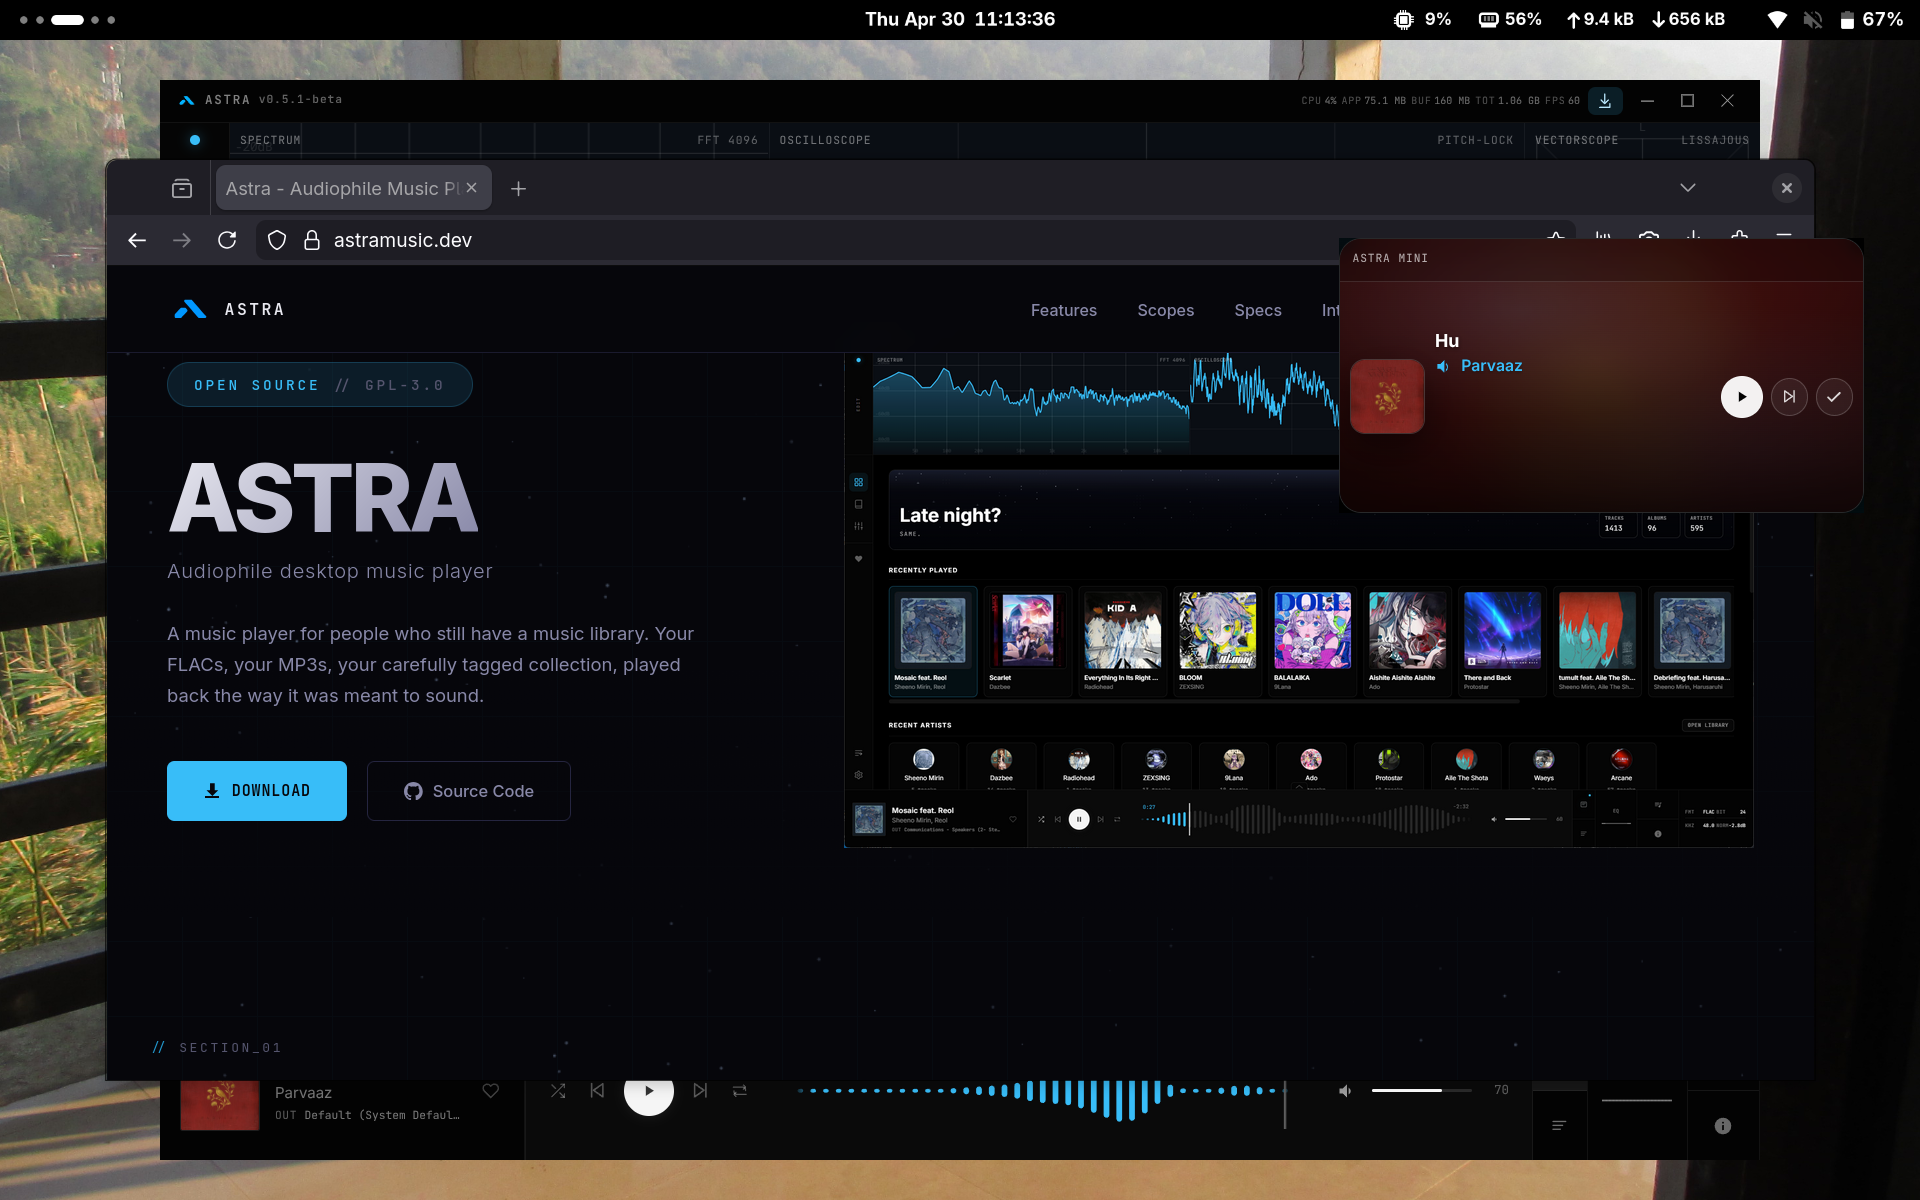The width and height of the screenshot is (1920, 1200).
Task: Open the Scarlet album card
Action: (x=1028, y=641)
